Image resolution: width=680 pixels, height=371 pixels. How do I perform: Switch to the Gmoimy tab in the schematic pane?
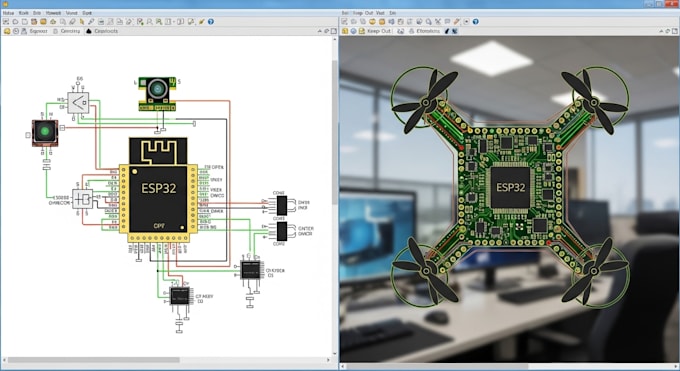point(70,31)
